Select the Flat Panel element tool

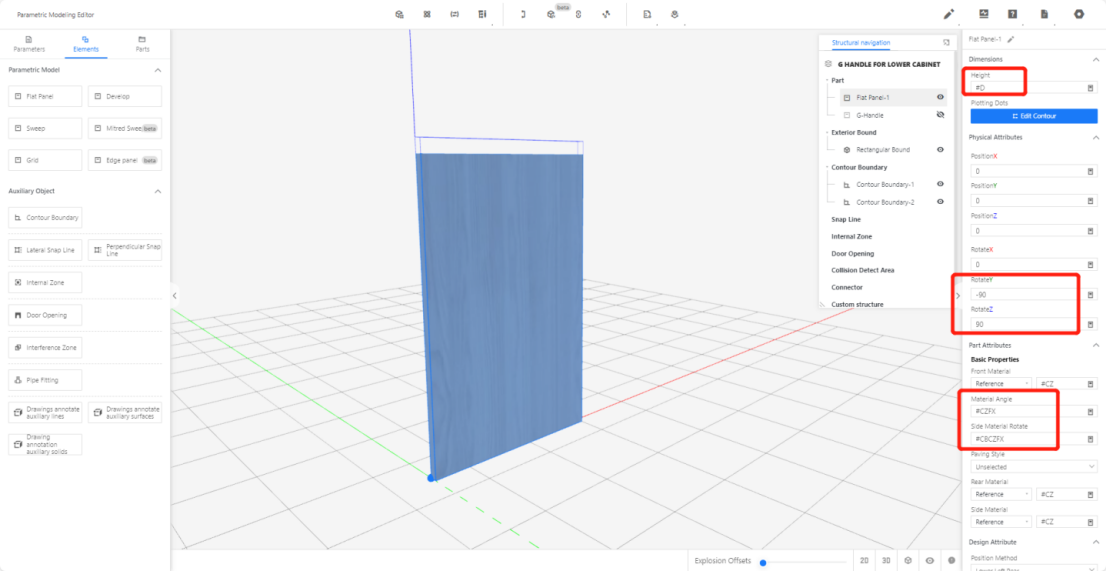(45, 96)
